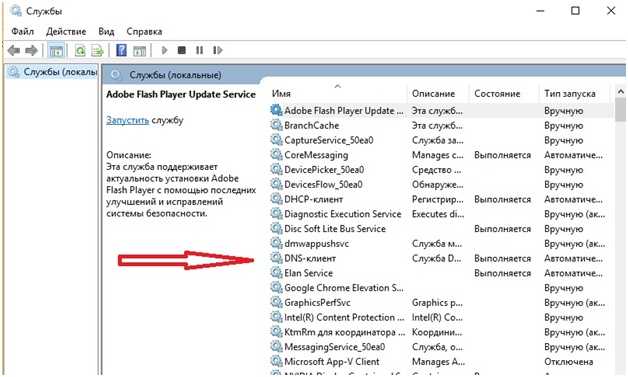Viewport: 628px width, 377px height.
Task: Select the DHCP-клиент service name
Action: 314,199
